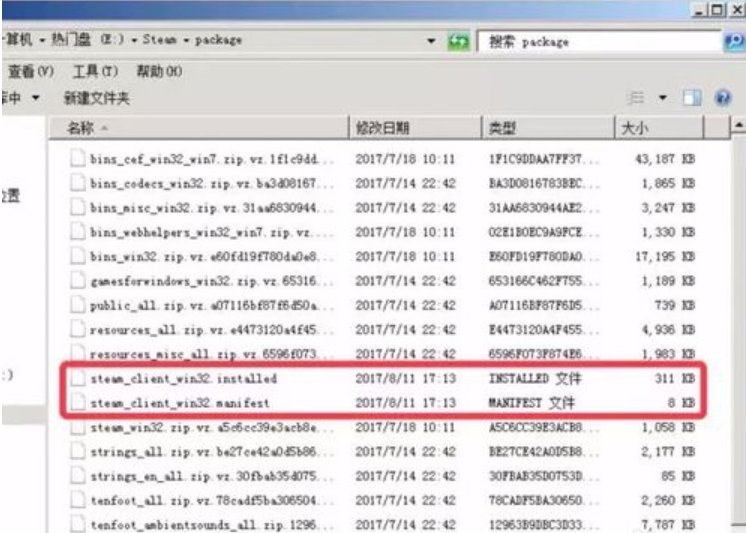Image resolution: width=746 pixels, height=533 pixels.
Task: Select file icon of public_all.zip
Action: click(78, 305)
